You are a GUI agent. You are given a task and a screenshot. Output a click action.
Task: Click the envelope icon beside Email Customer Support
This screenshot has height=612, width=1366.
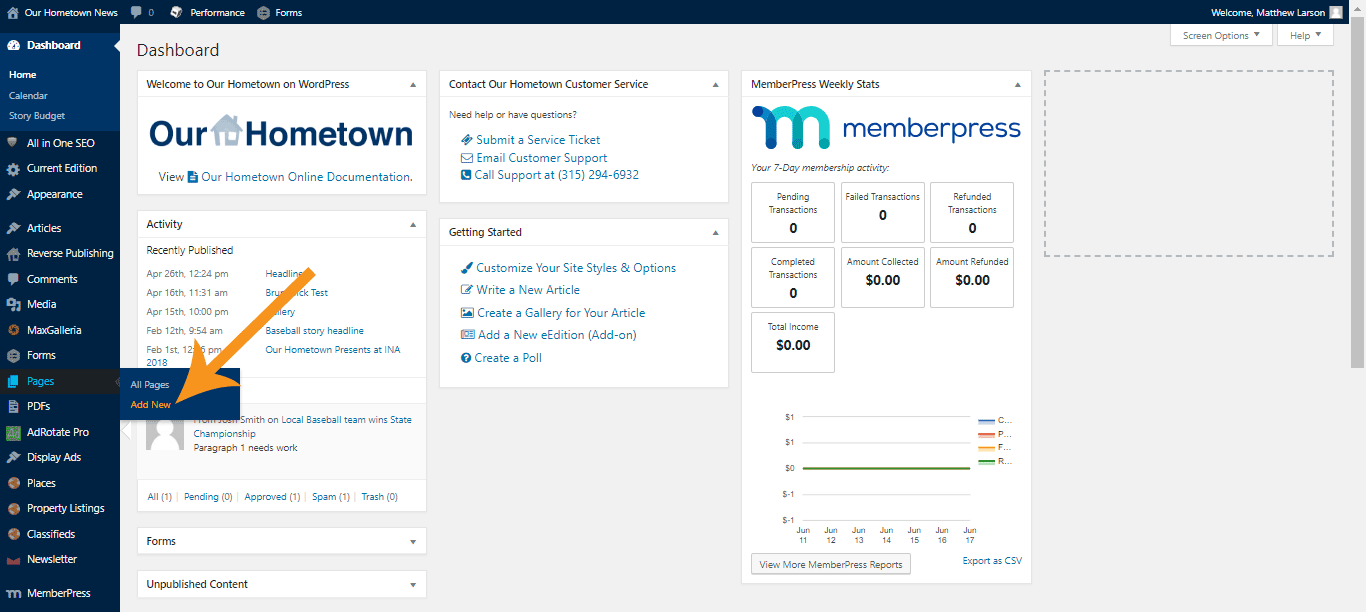[x=467, y=158]
